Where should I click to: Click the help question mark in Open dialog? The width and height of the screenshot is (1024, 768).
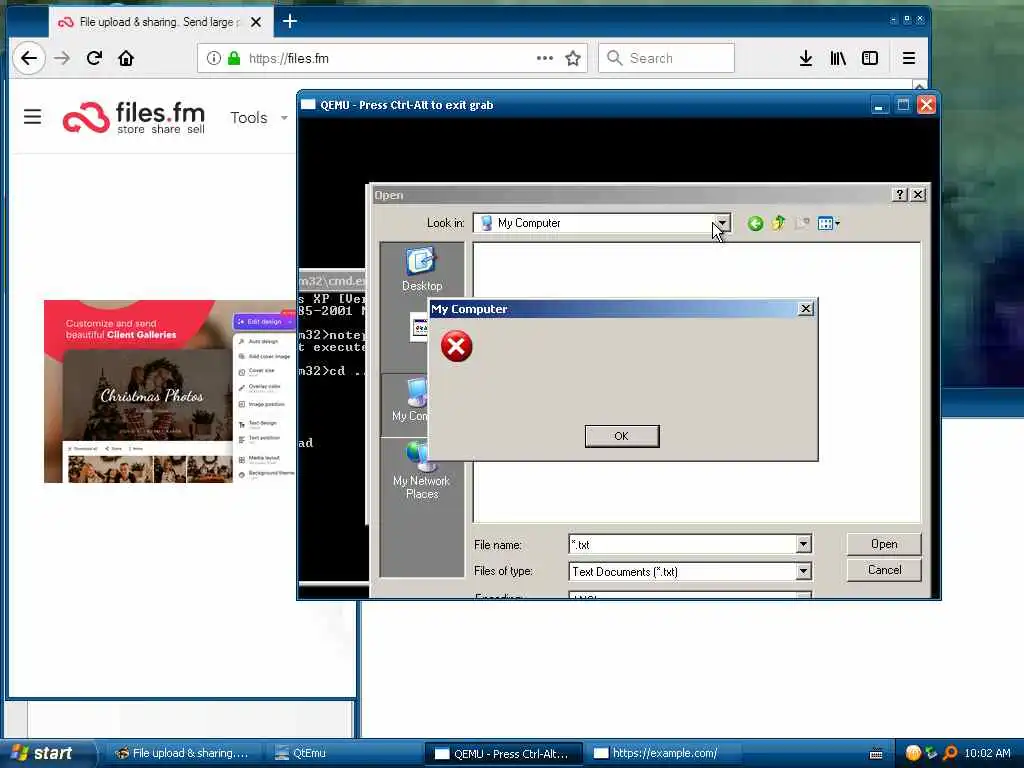click(x=899, y=195)
